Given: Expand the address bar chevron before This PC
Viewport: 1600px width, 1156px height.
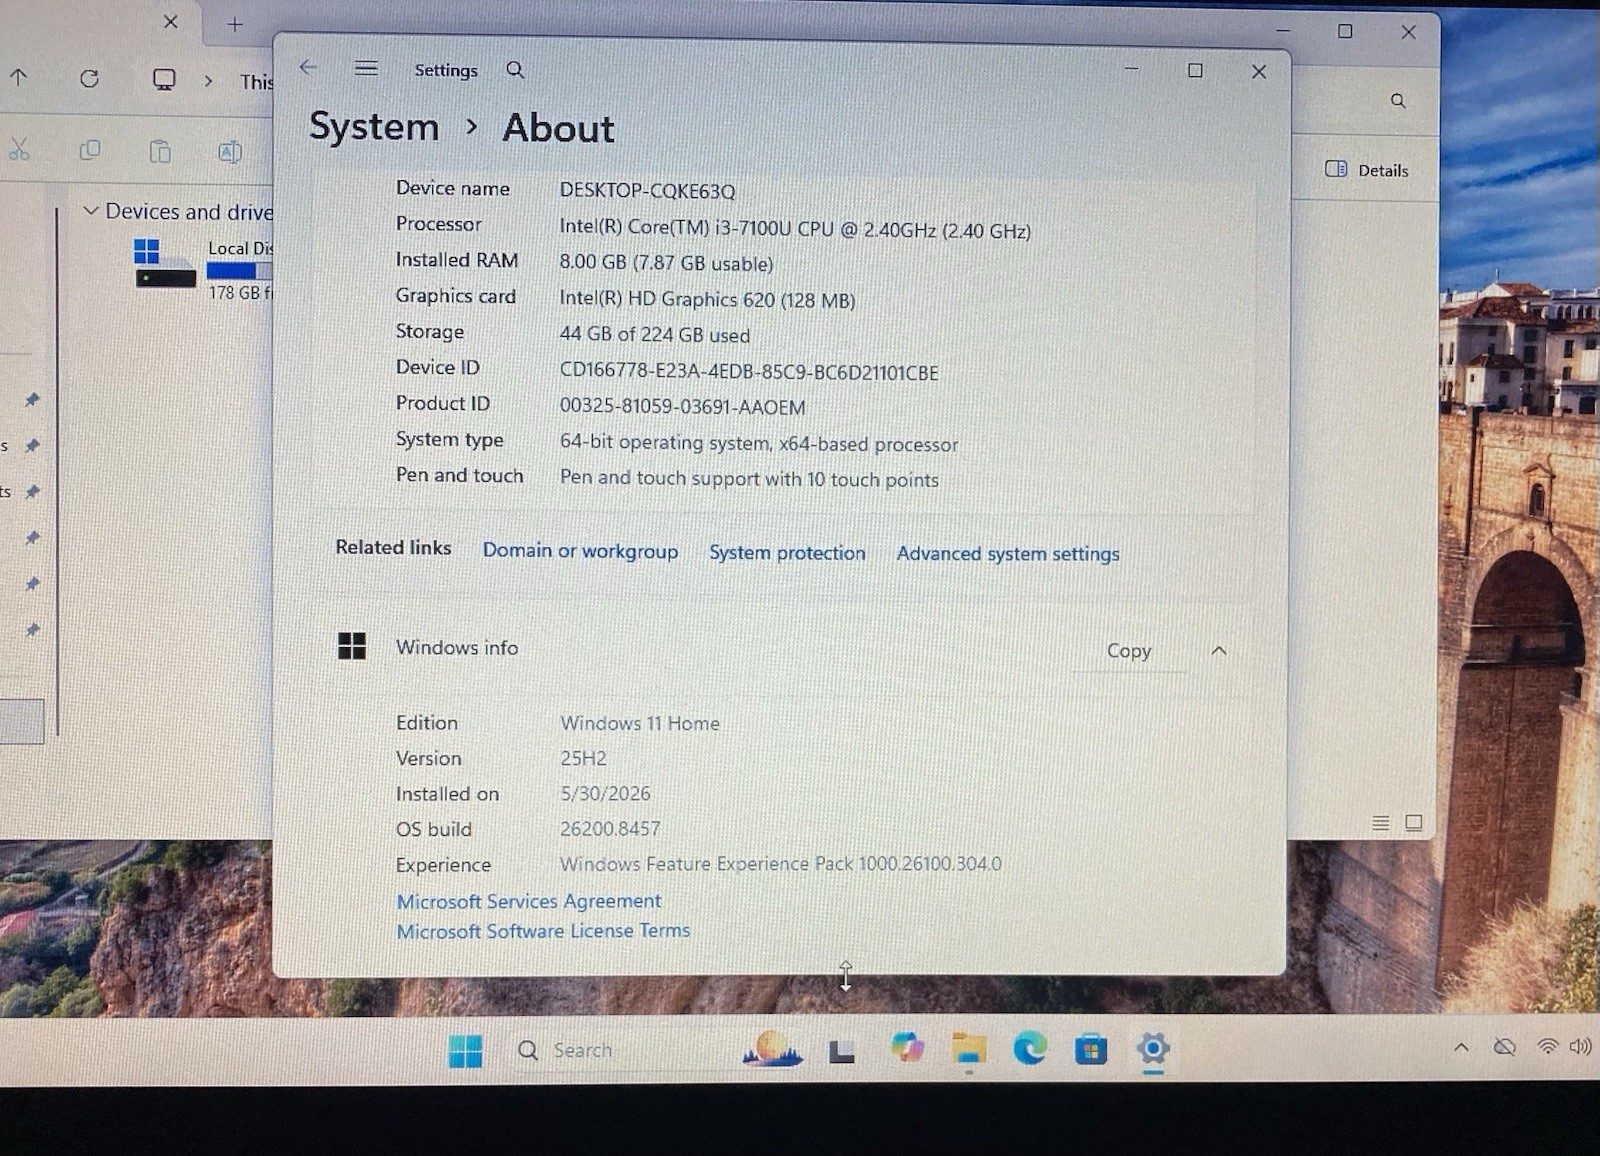Looking at the screenshot, I should (208, 81).
